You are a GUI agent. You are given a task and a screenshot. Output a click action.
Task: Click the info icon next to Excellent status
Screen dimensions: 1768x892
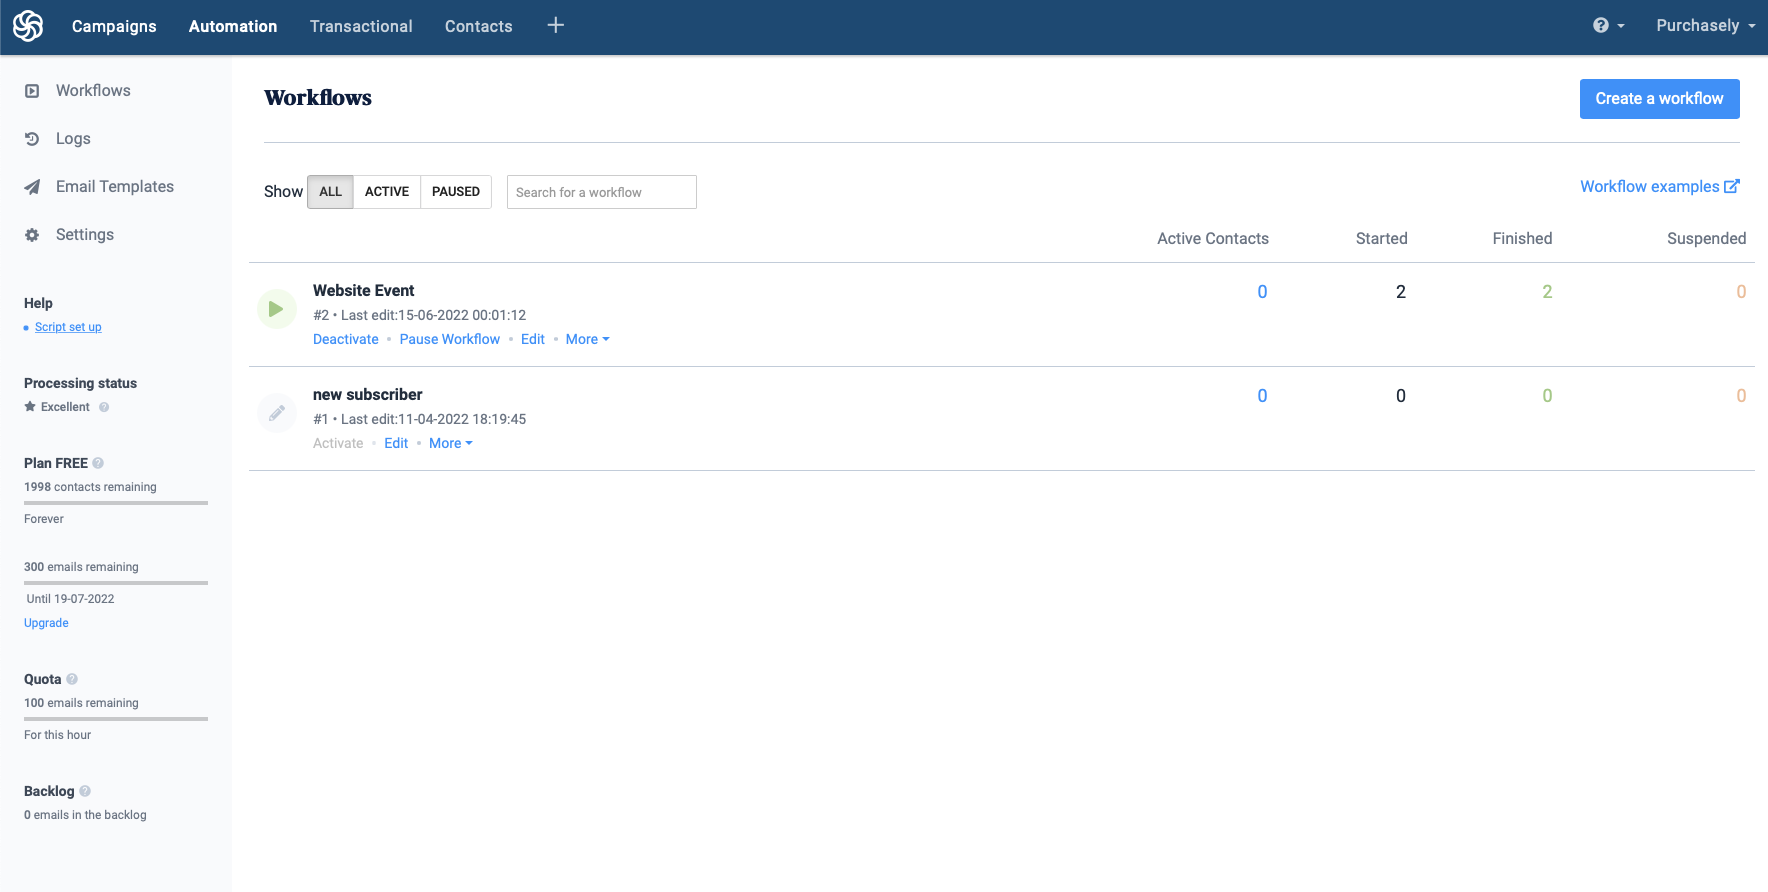[x=104, y=407]
